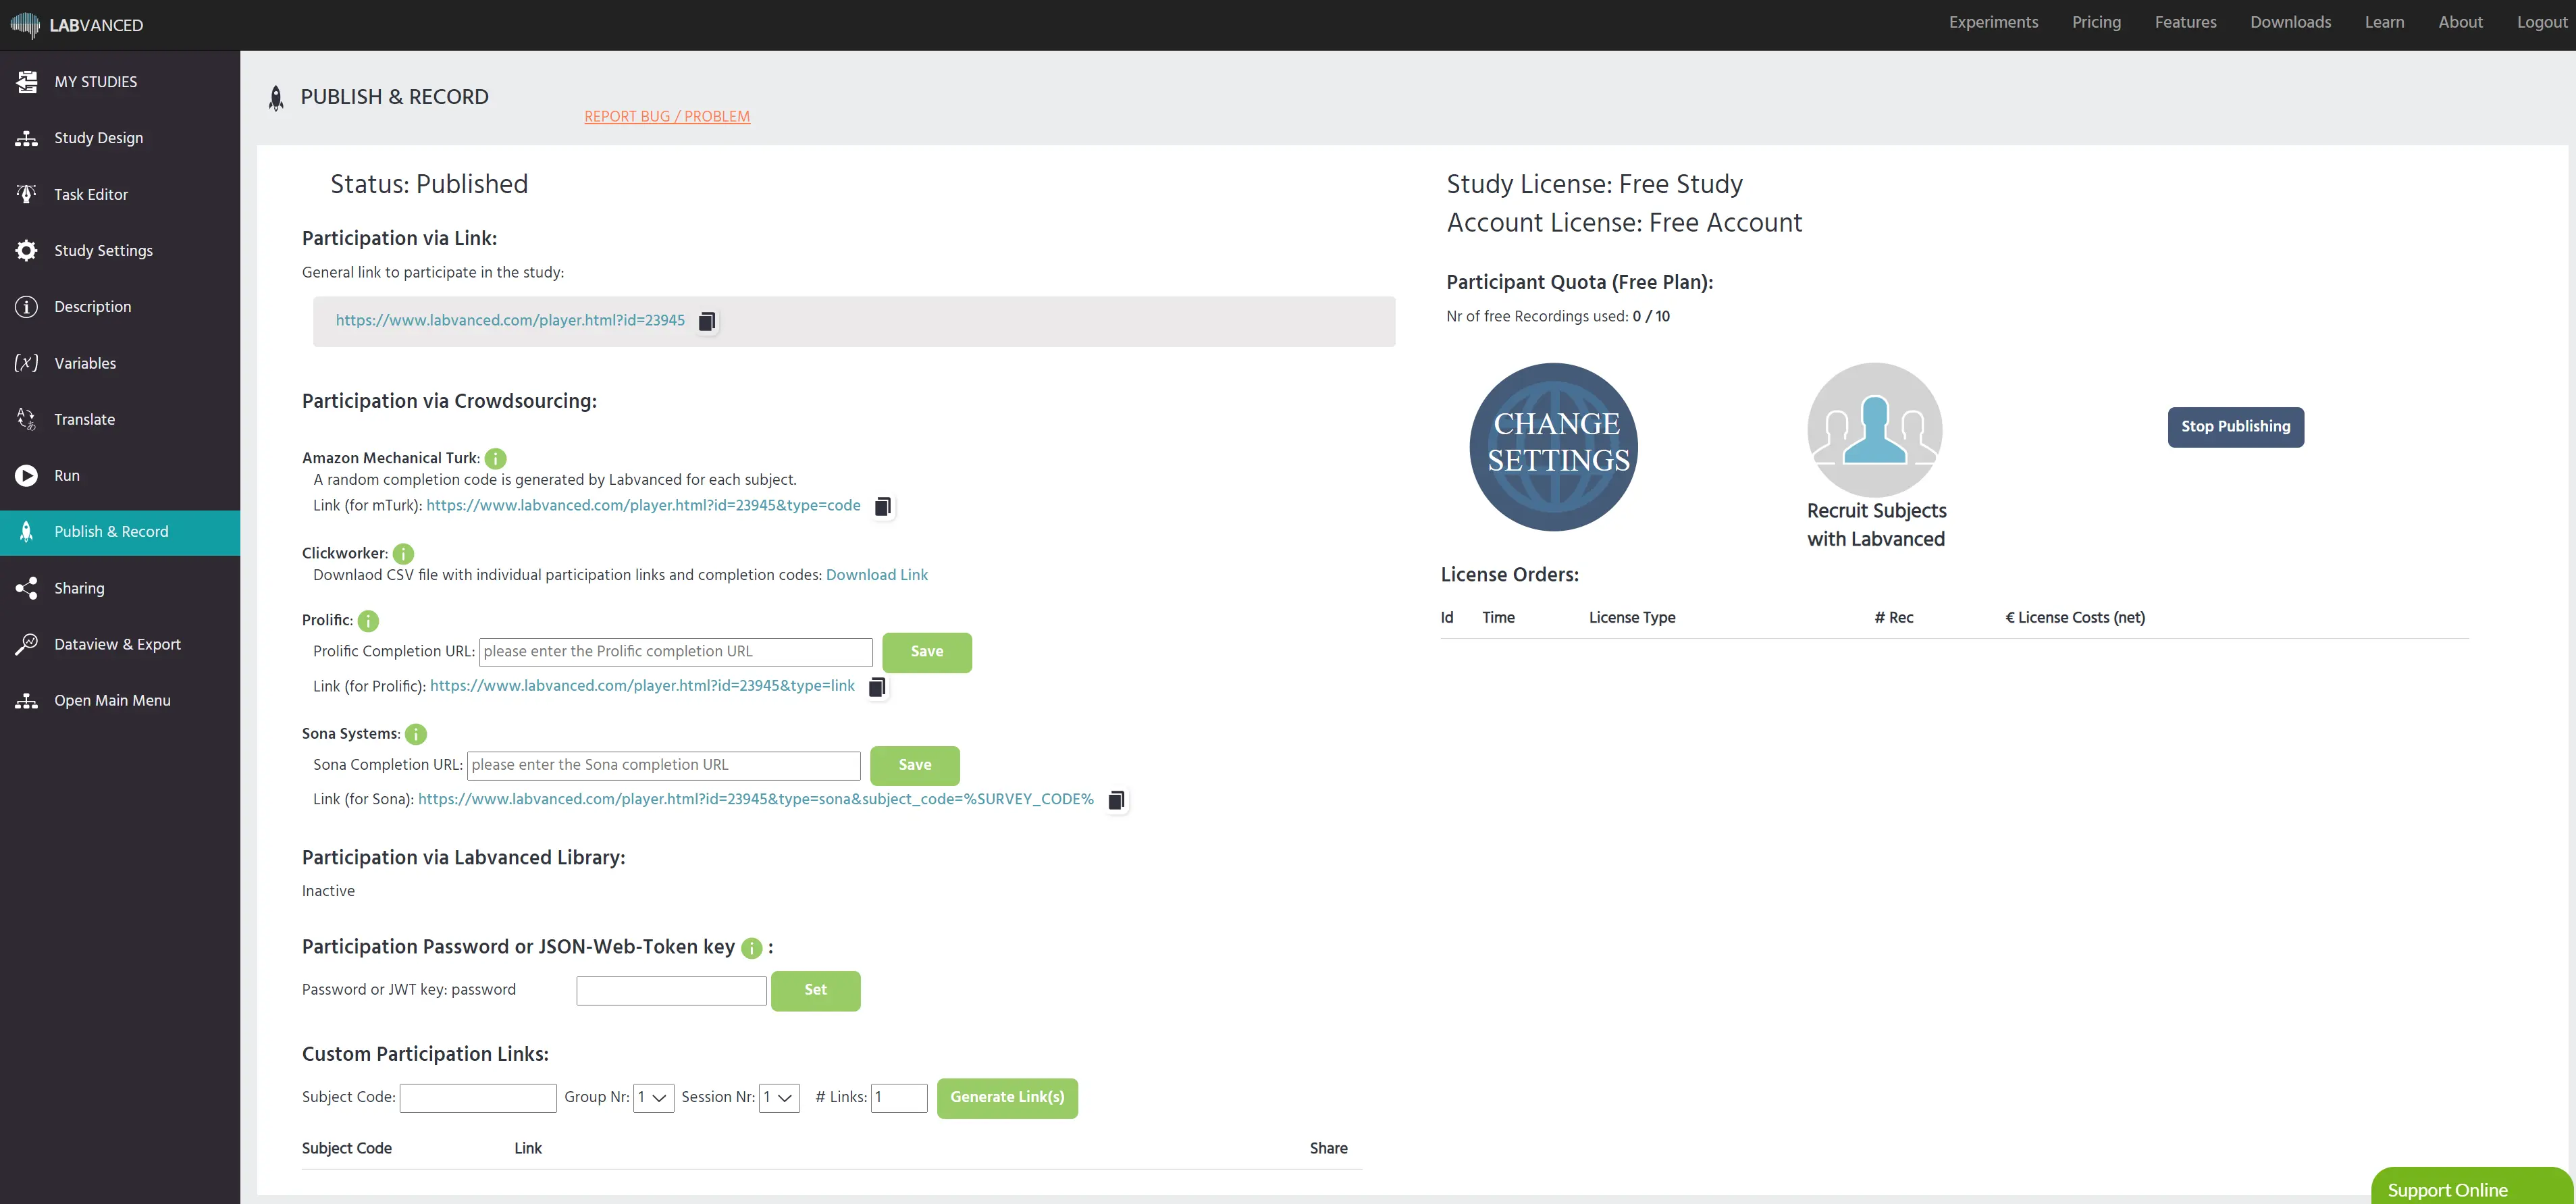Open the general player.html?id=23945 link
2576x1204 pixels.
[x=510, y=321]
